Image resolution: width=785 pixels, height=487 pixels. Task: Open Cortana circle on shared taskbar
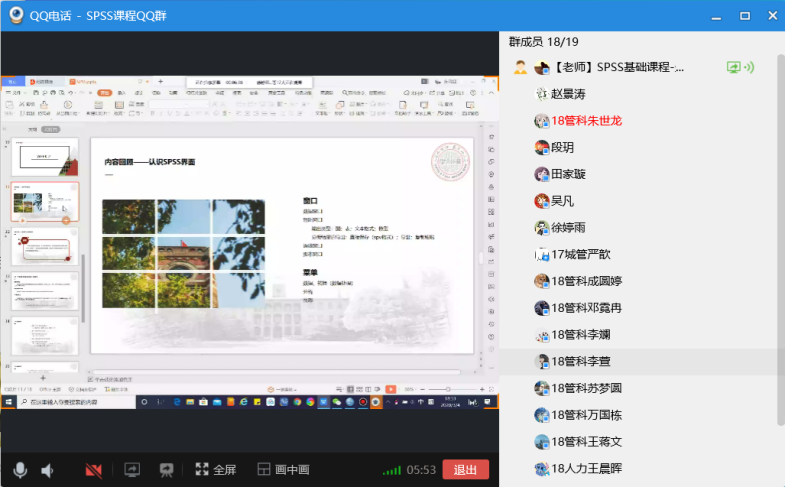[144, 401]
